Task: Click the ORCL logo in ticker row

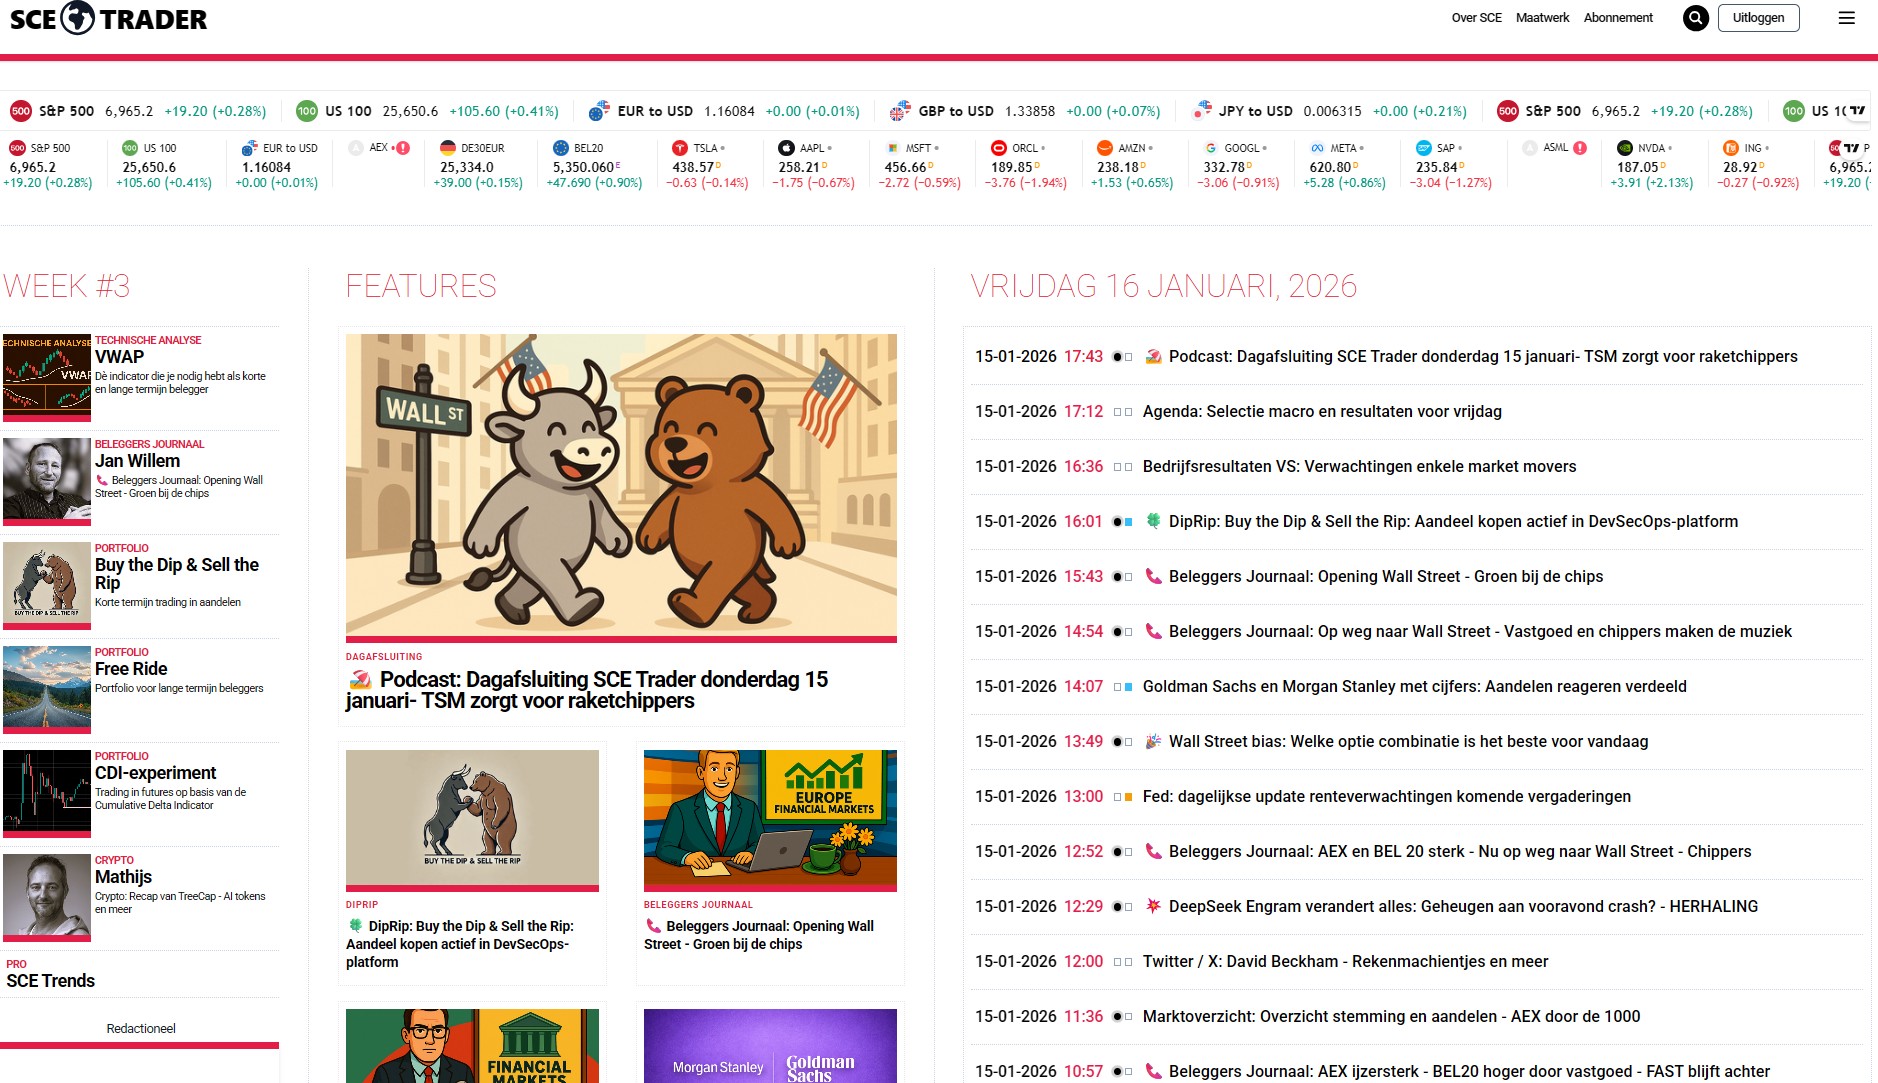Action: (998, 148)
